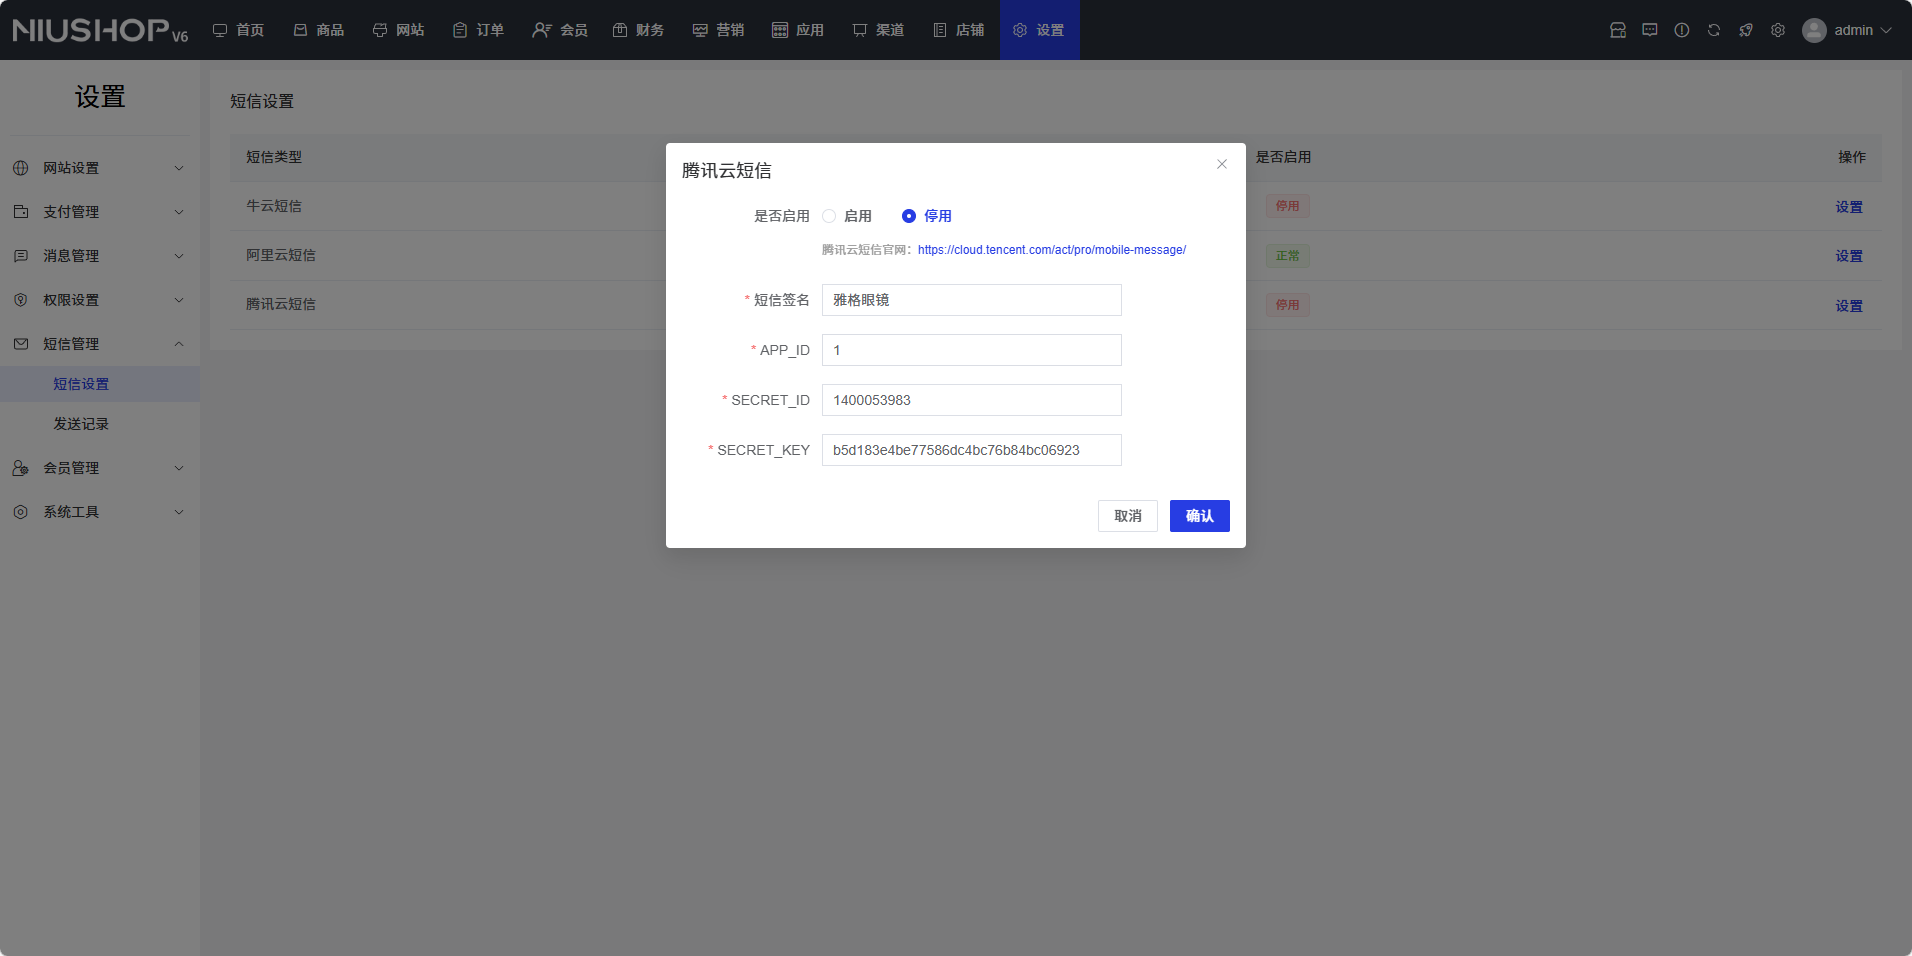This screenshot has width=1912, height=956.
Task: Expand the 支付管理 sidebar section
Action: click(x=99, y=212)
